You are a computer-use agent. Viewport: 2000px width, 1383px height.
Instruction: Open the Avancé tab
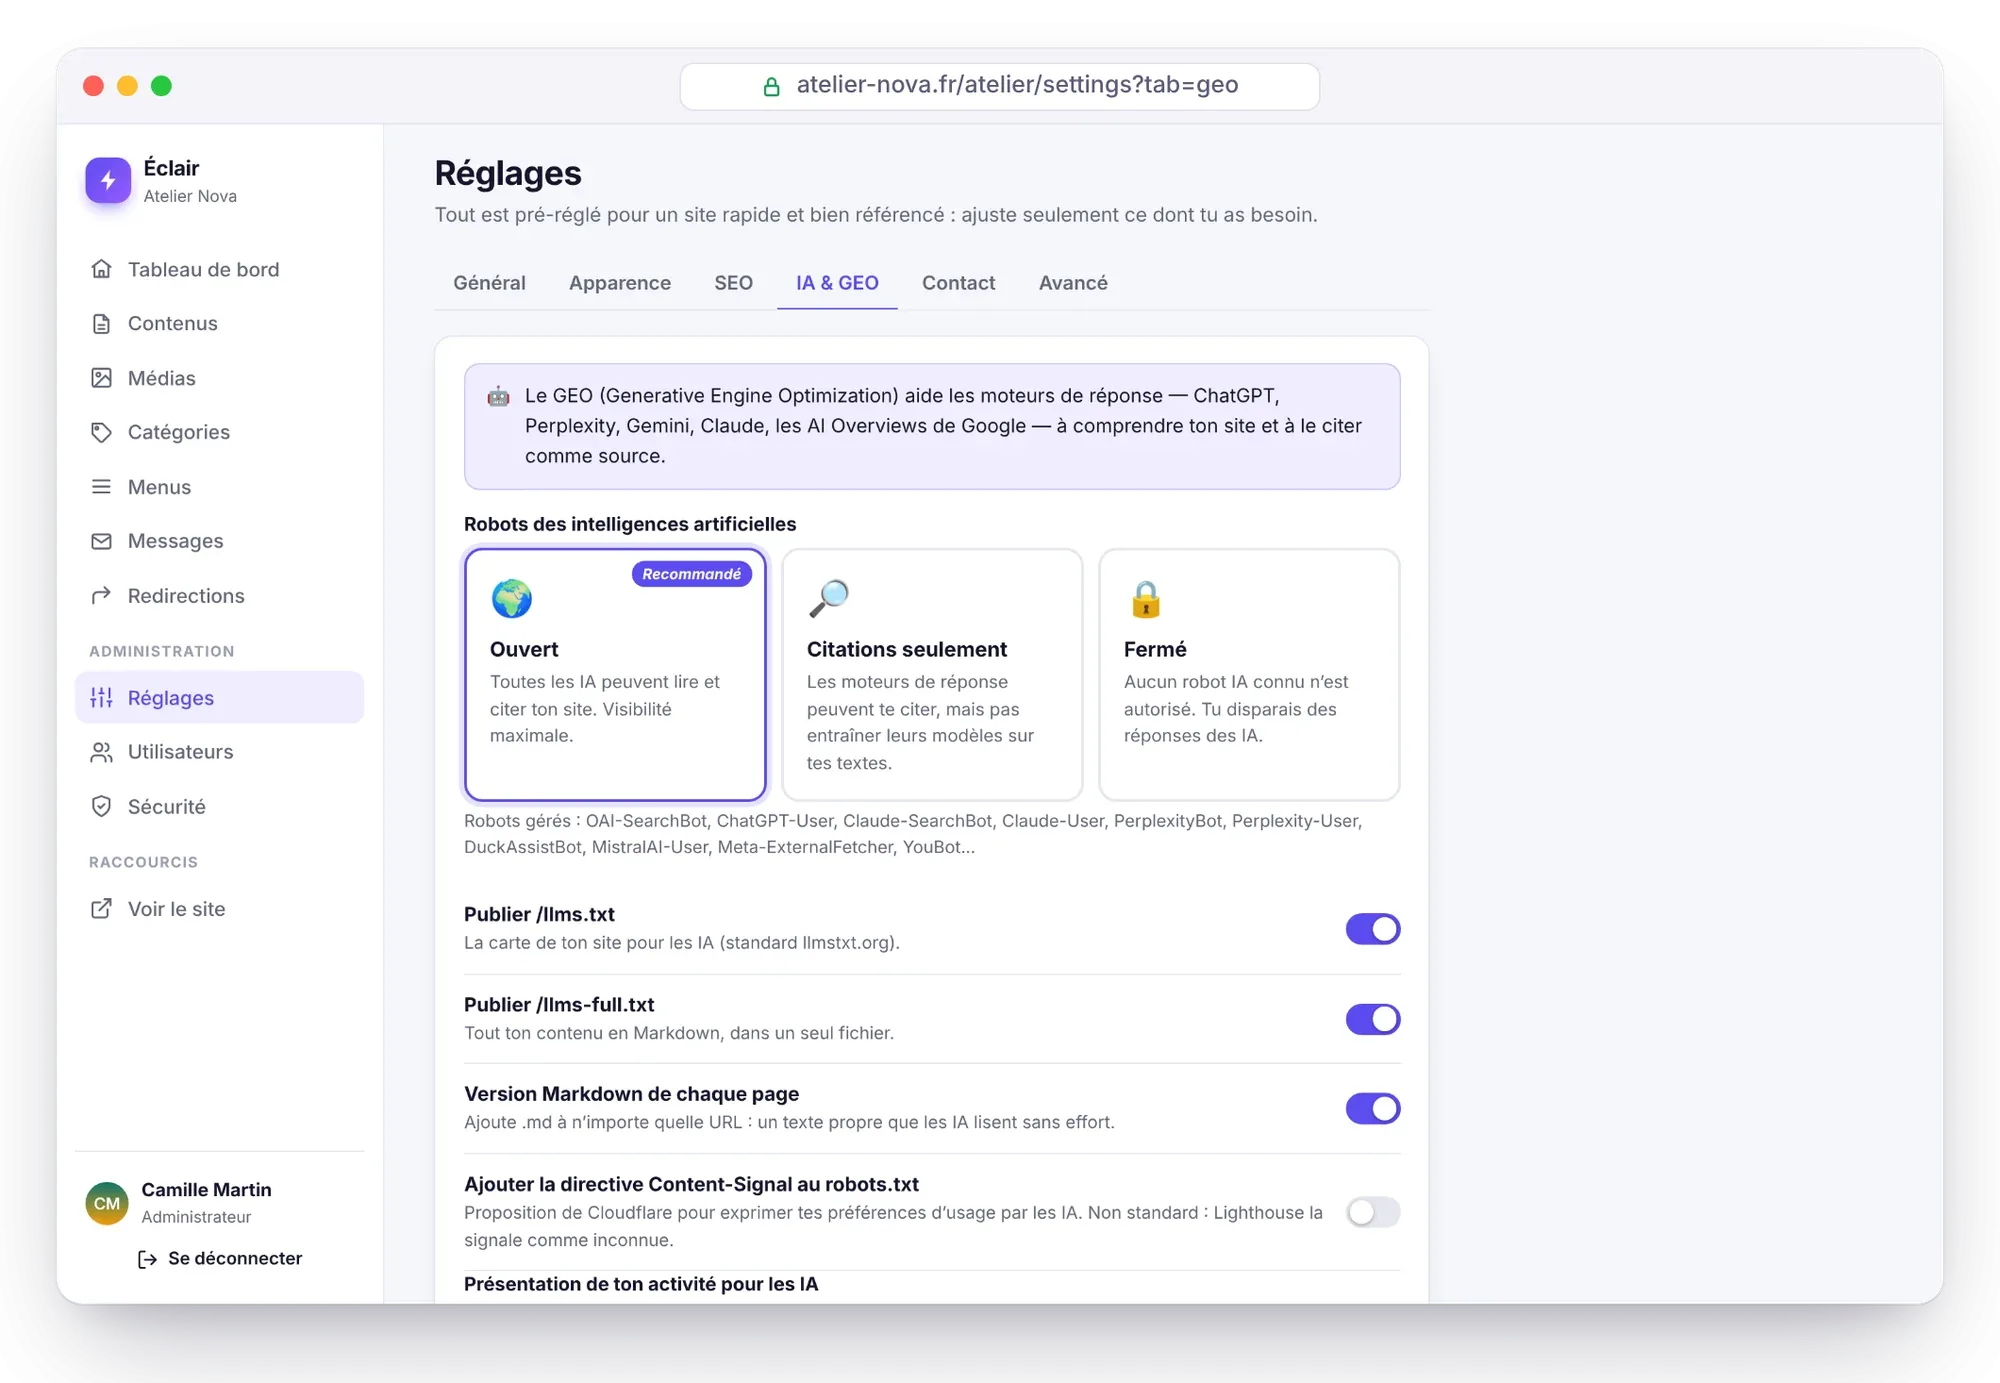[1073, 283]
